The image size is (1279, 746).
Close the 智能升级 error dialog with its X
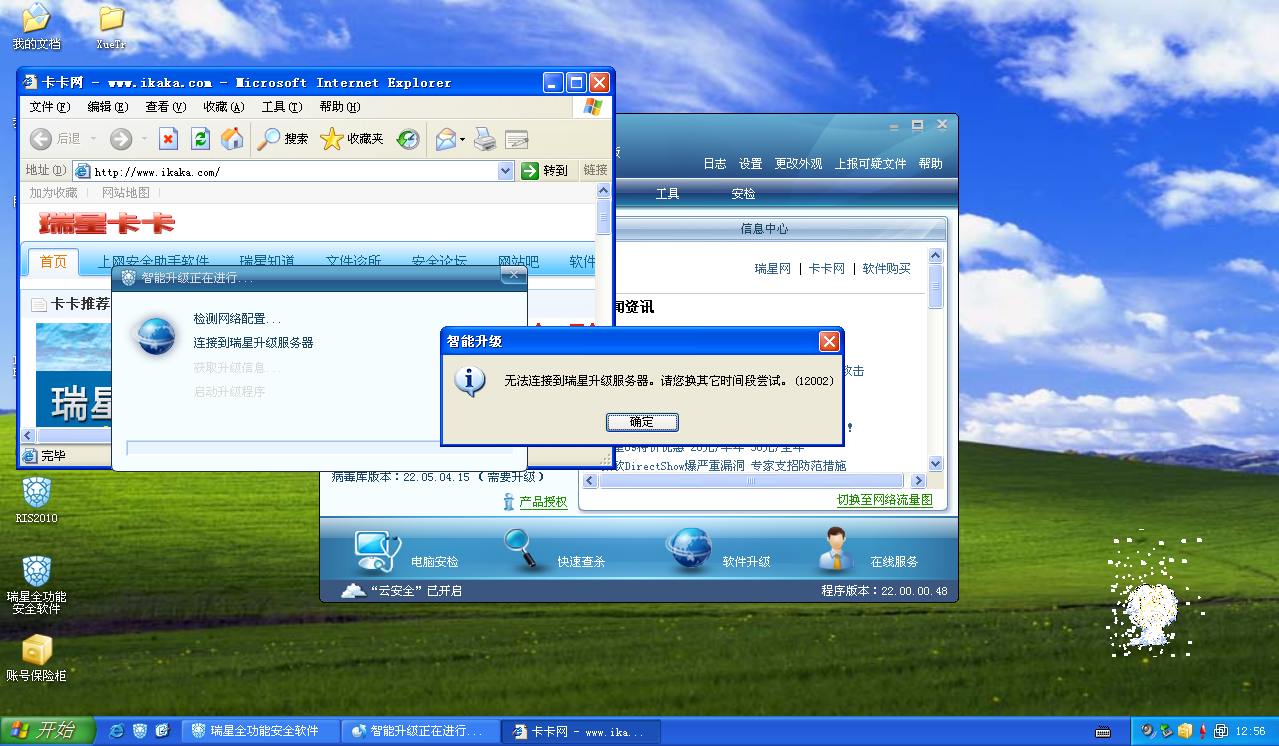click(829, 341)
